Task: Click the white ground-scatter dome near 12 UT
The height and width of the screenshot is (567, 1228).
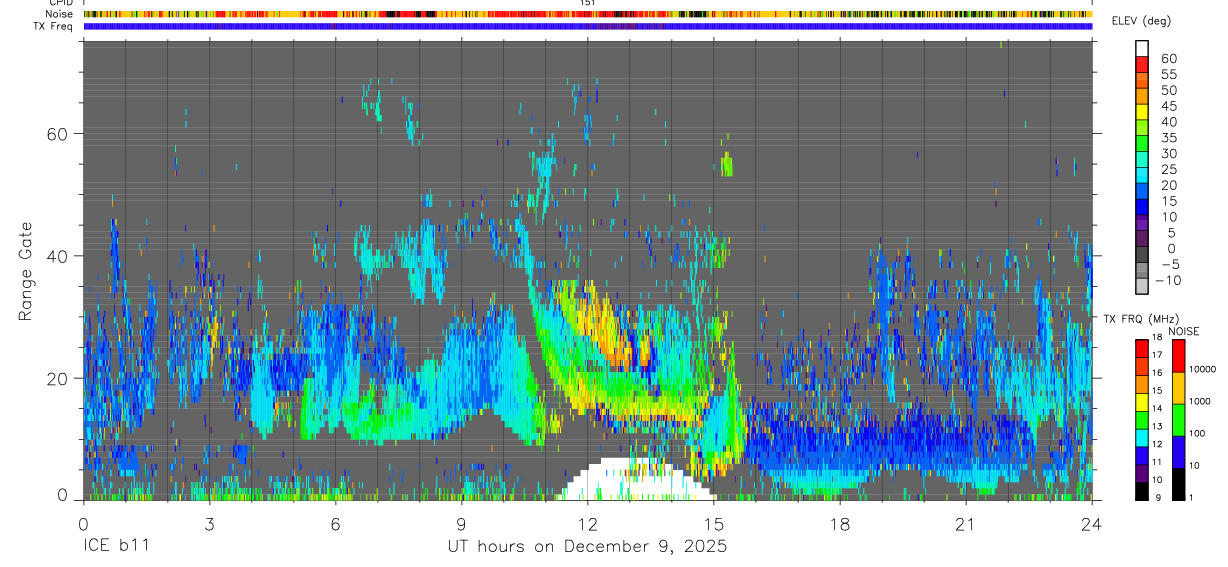Action: pos(637,480)
